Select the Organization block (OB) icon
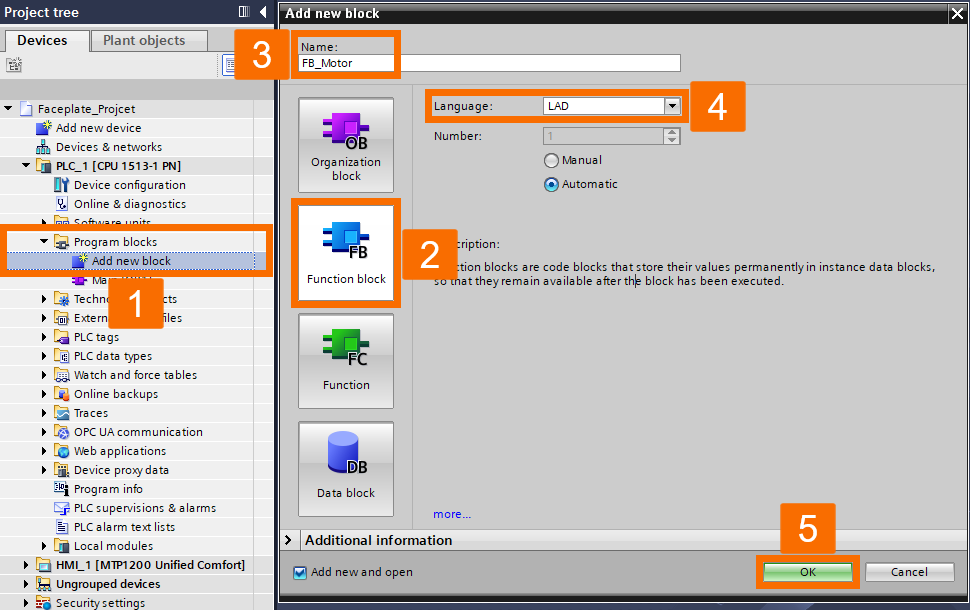Screen dimensions: 970x610 click(x=345, y=145)
